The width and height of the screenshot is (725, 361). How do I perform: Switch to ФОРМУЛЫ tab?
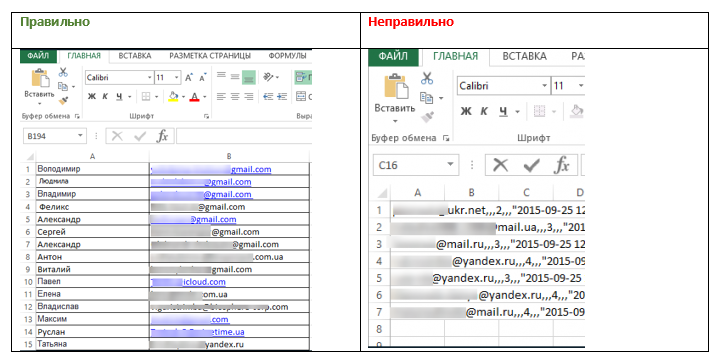(287, 56)
